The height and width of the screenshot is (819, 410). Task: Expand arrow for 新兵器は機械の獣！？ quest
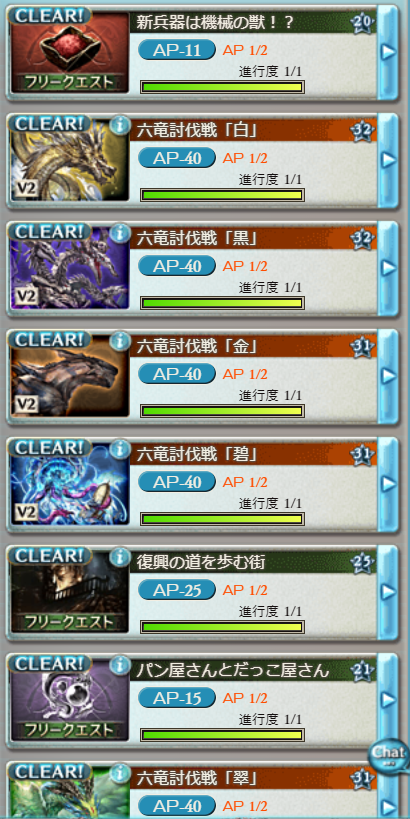388,52
